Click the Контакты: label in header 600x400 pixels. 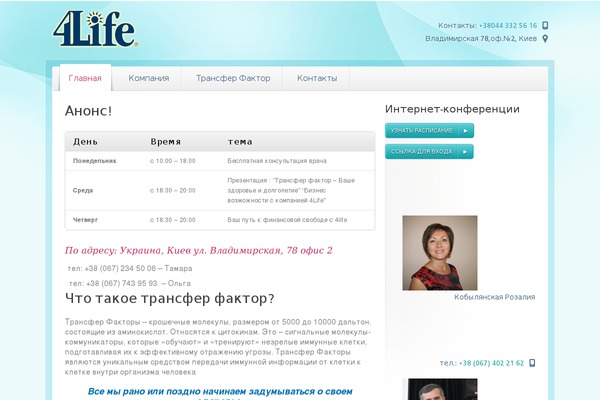(x=457, y=26)
